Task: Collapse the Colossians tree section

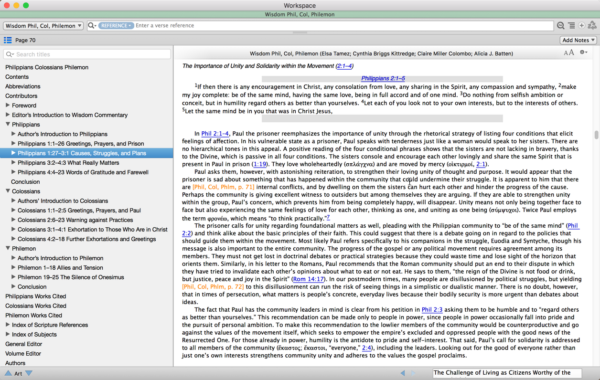Action: coord(7,191)
